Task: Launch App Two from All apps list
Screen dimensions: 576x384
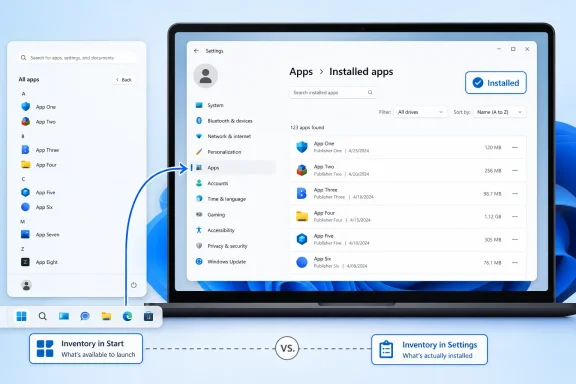Action: [x=39, y=122]
